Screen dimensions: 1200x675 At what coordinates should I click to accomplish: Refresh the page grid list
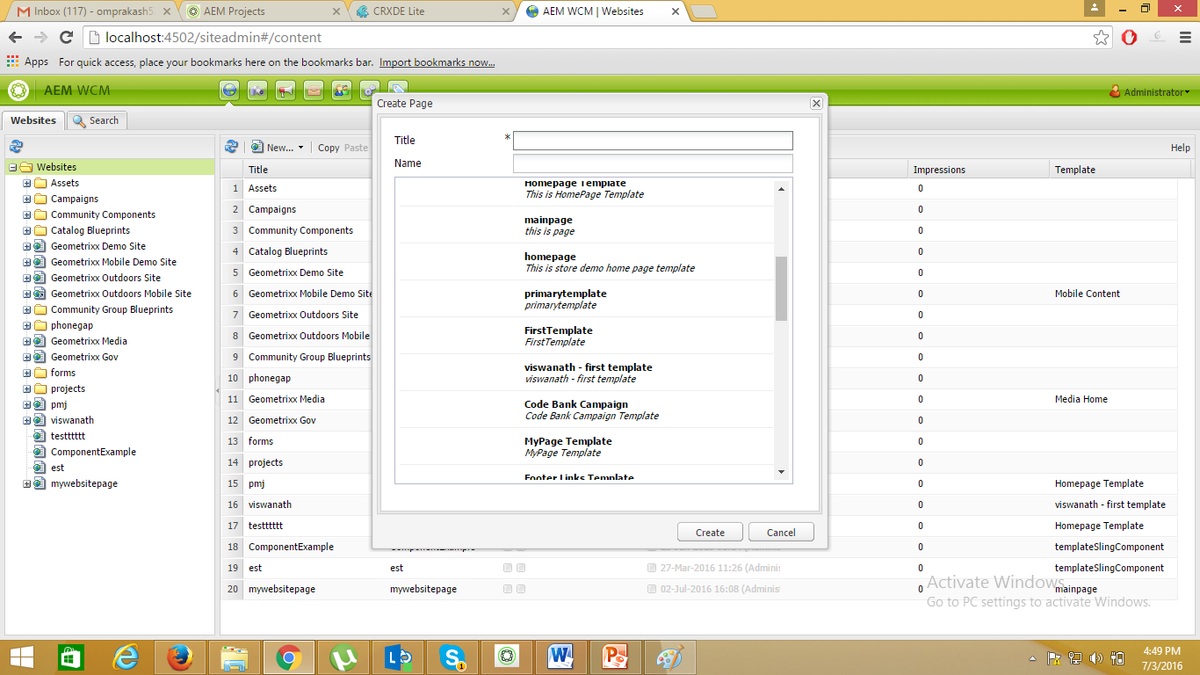click(231, 147)
